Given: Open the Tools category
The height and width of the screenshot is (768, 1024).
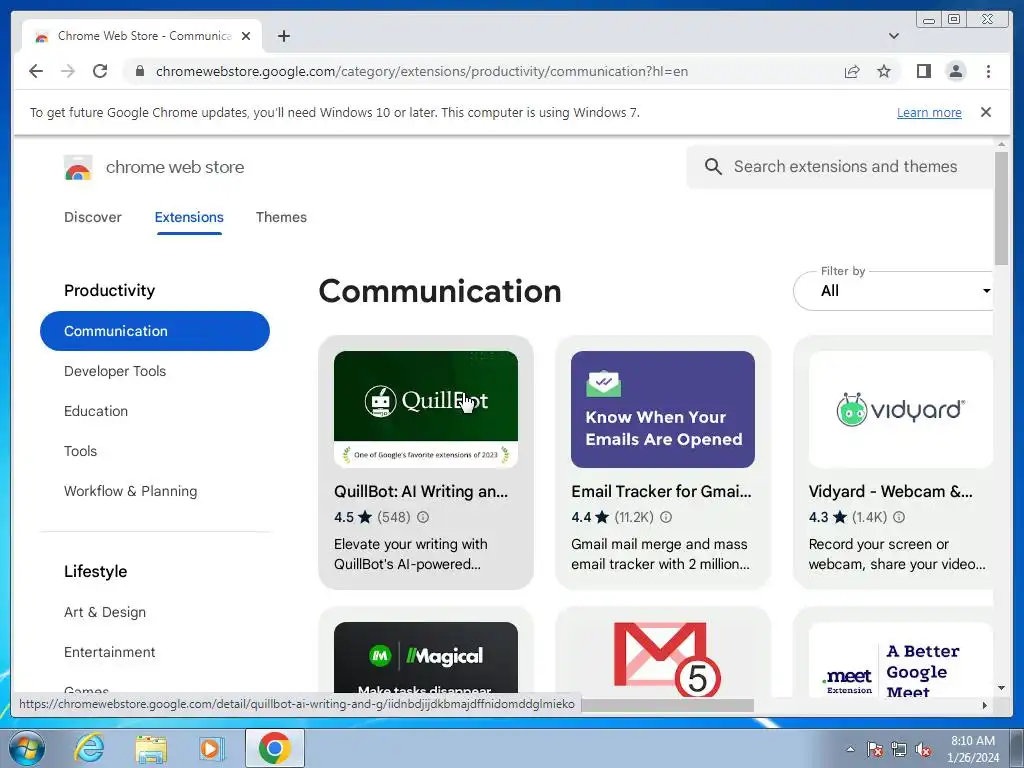Looking at the screenshot, I should [80, 451].
